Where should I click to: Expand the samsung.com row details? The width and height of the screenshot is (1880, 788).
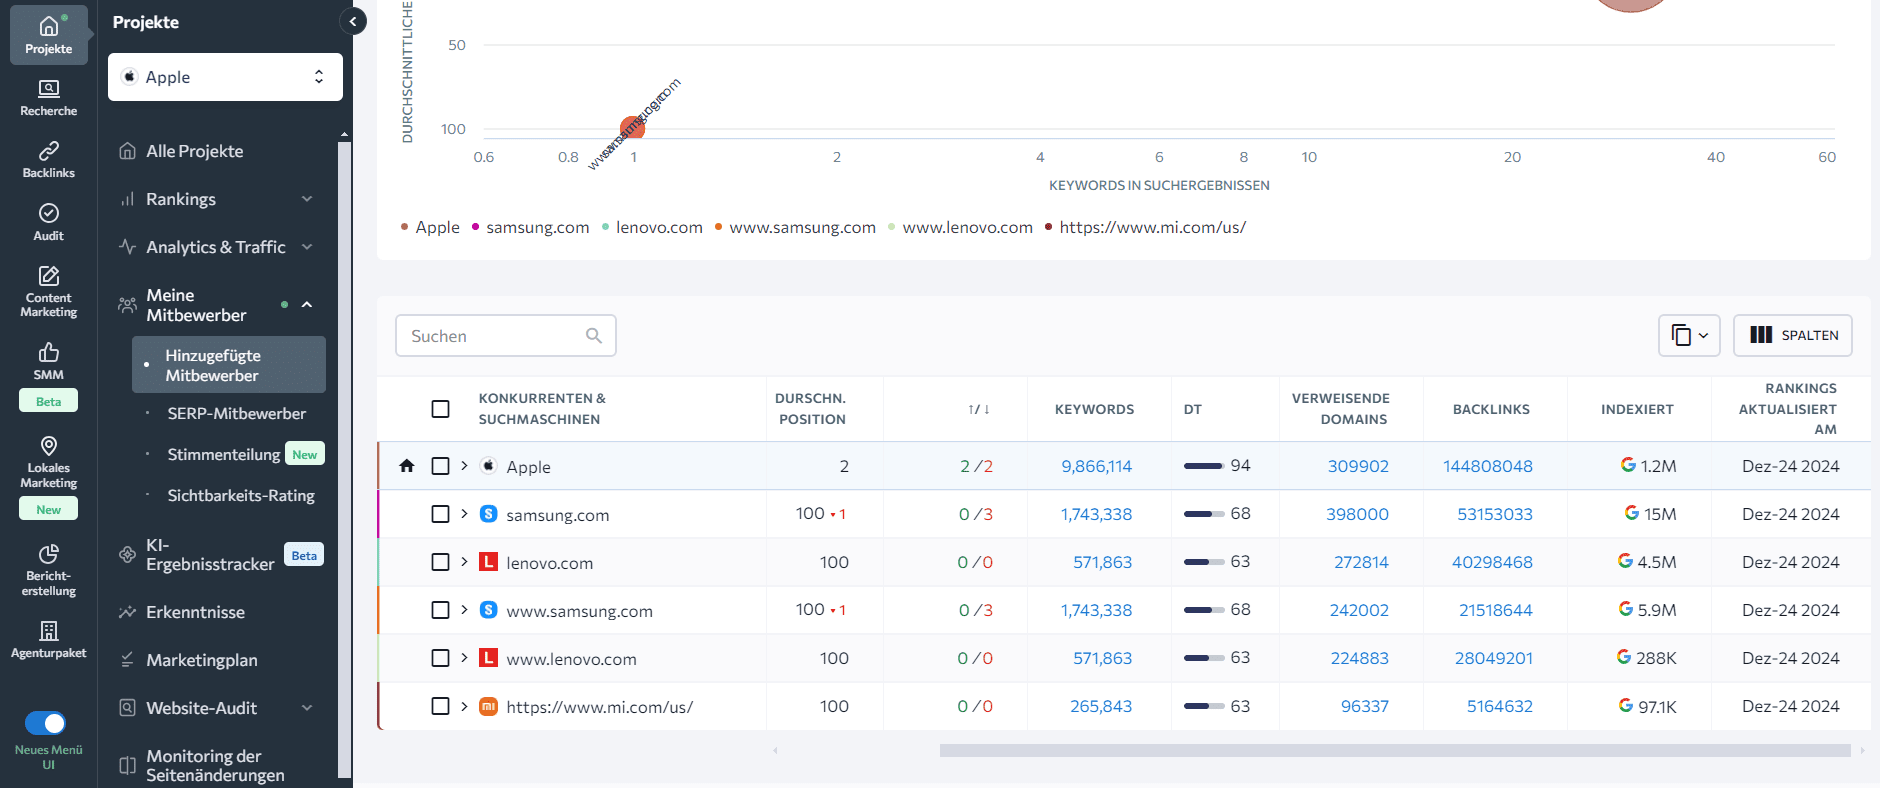coord(464,514)
